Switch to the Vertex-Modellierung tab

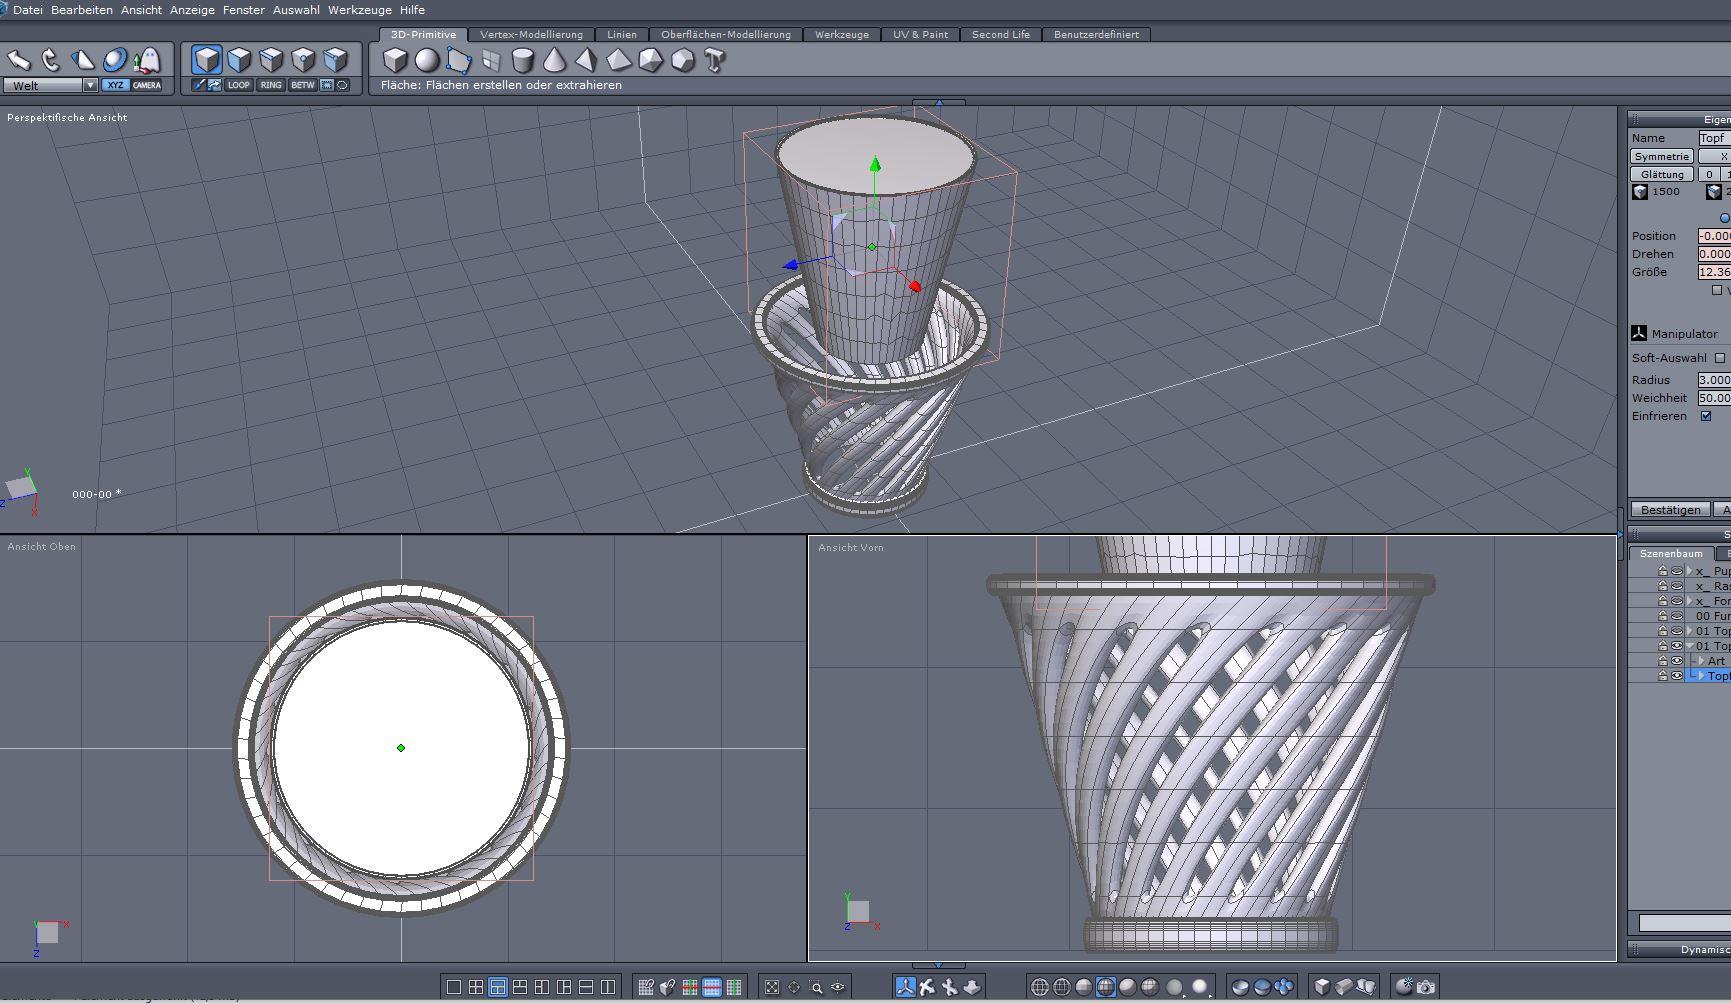click(531, 34)
